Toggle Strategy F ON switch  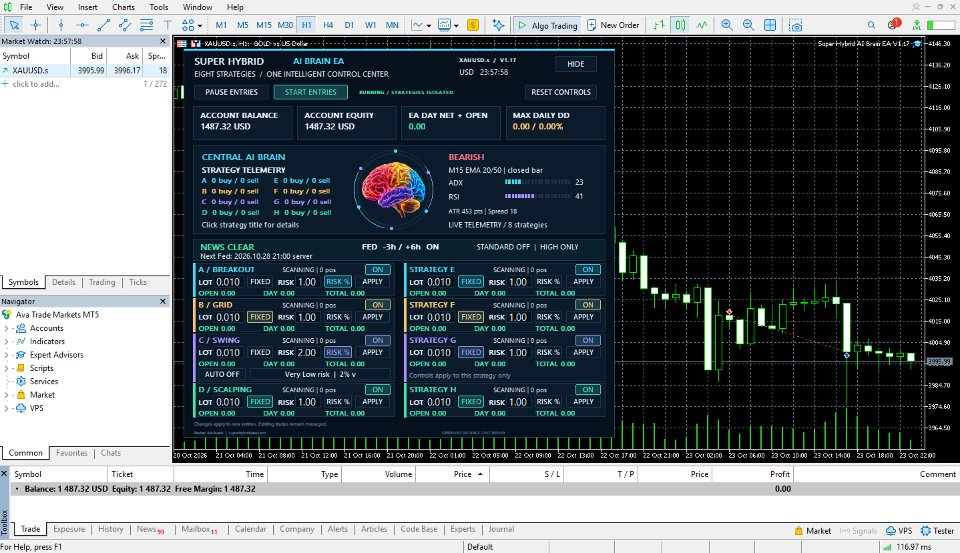pyautogui.click(x=588, y=305)
